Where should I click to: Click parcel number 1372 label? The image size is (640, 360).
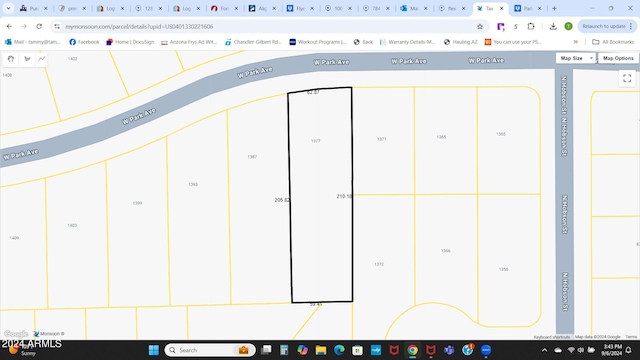(379, 264)
